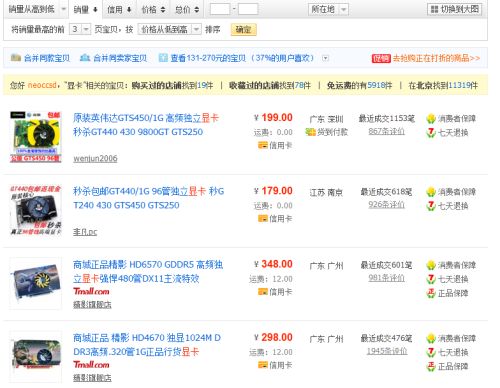Open 926条评价 reviews link
500x388 pixels.
point(386,205)
